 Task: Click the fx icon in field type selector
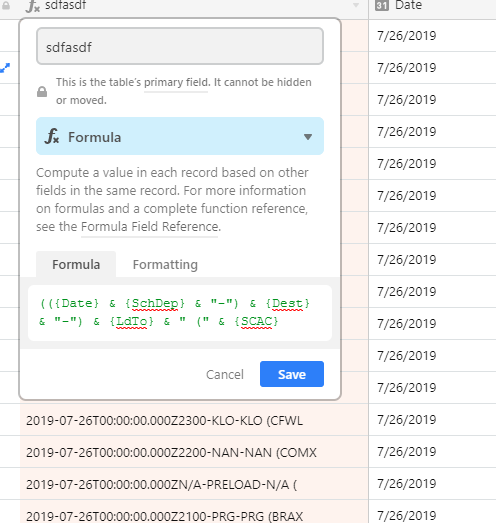pyautogui.click(x=52, y=136)
